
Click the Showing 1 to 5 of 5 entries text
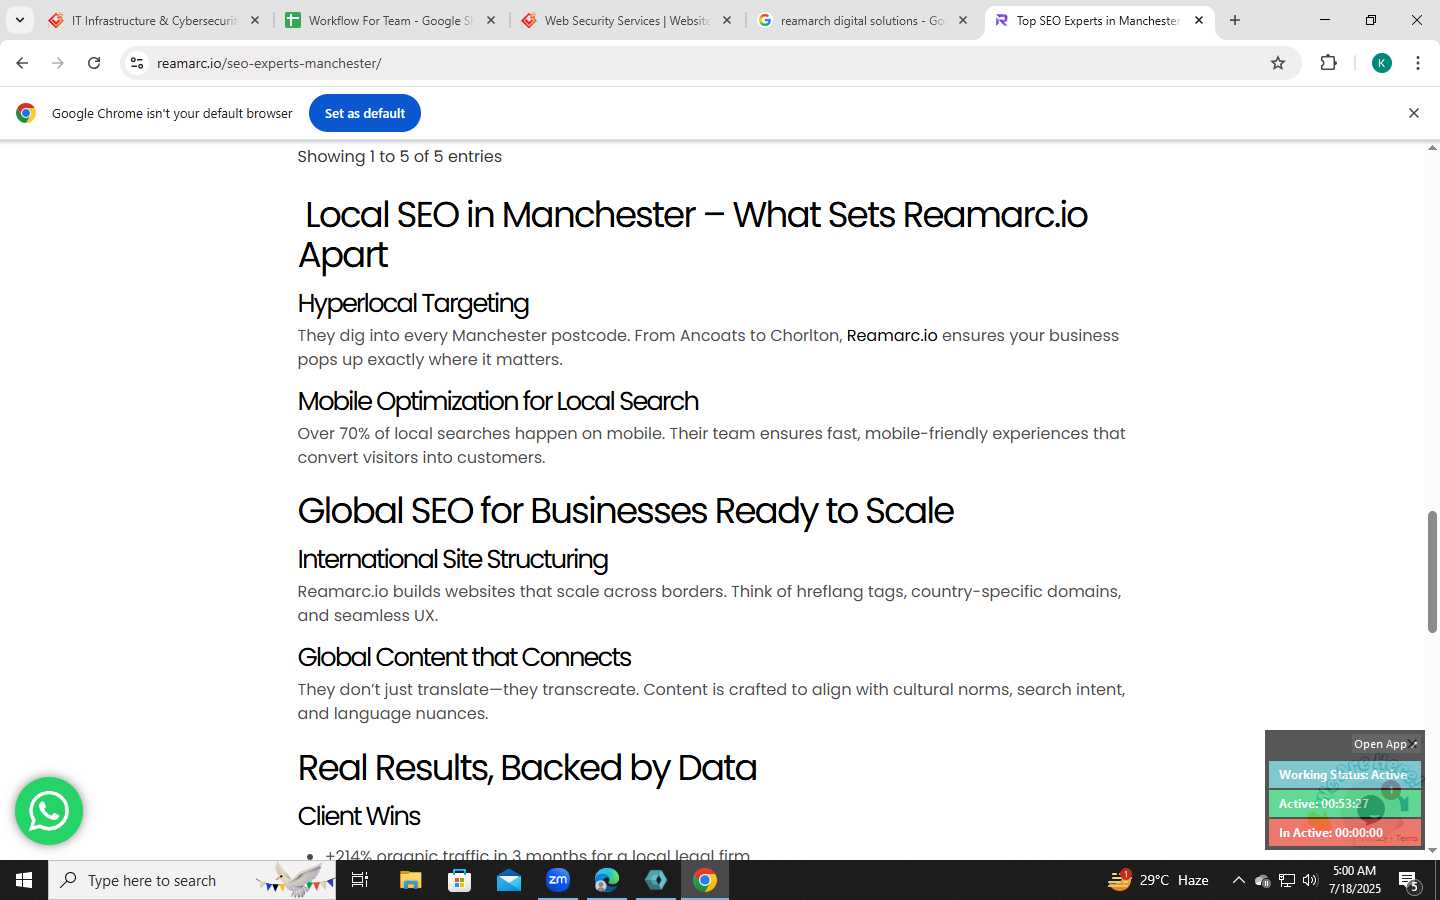400,157
